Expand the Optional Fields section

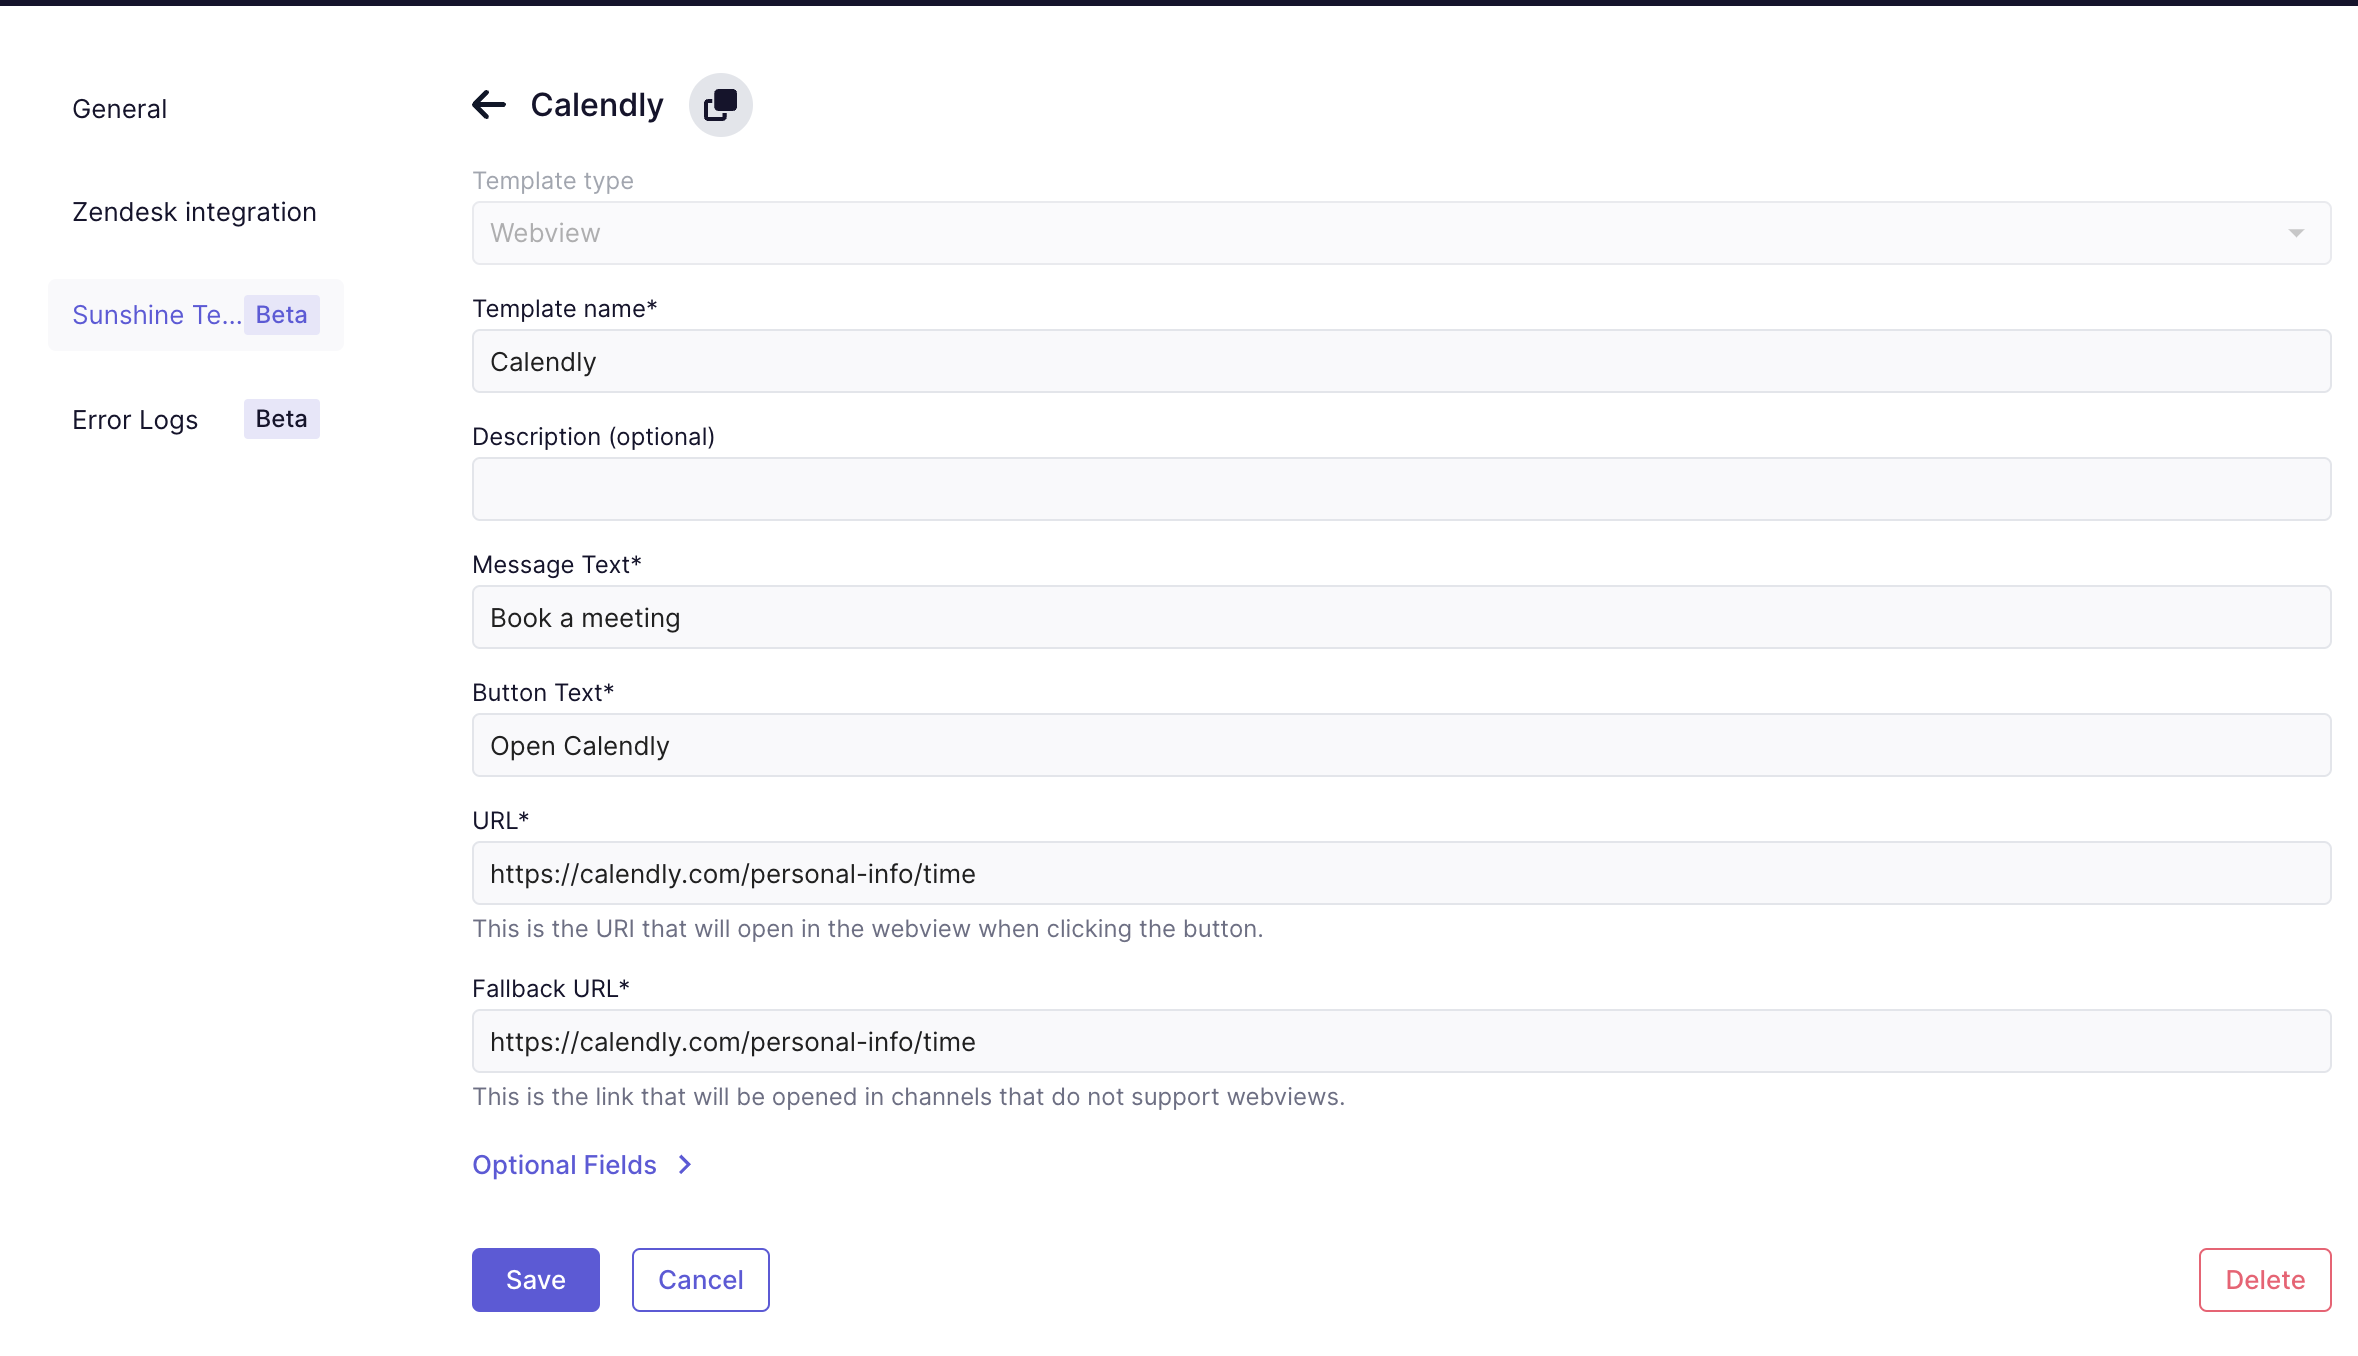(x=582, y=1165)
